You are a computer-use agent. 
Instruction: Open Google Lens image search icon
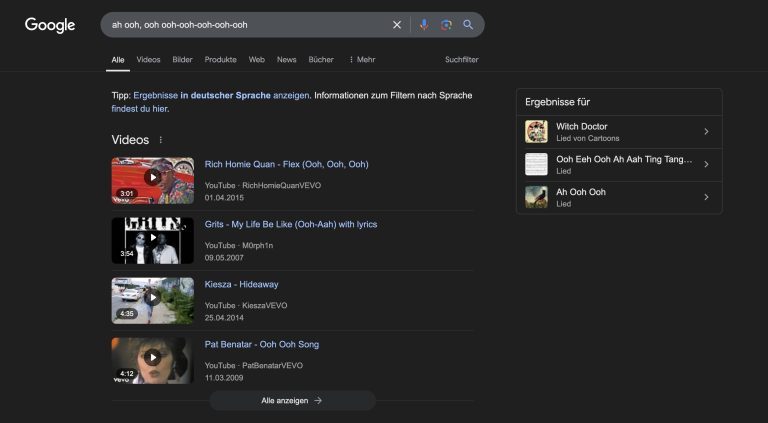point(446,25)
